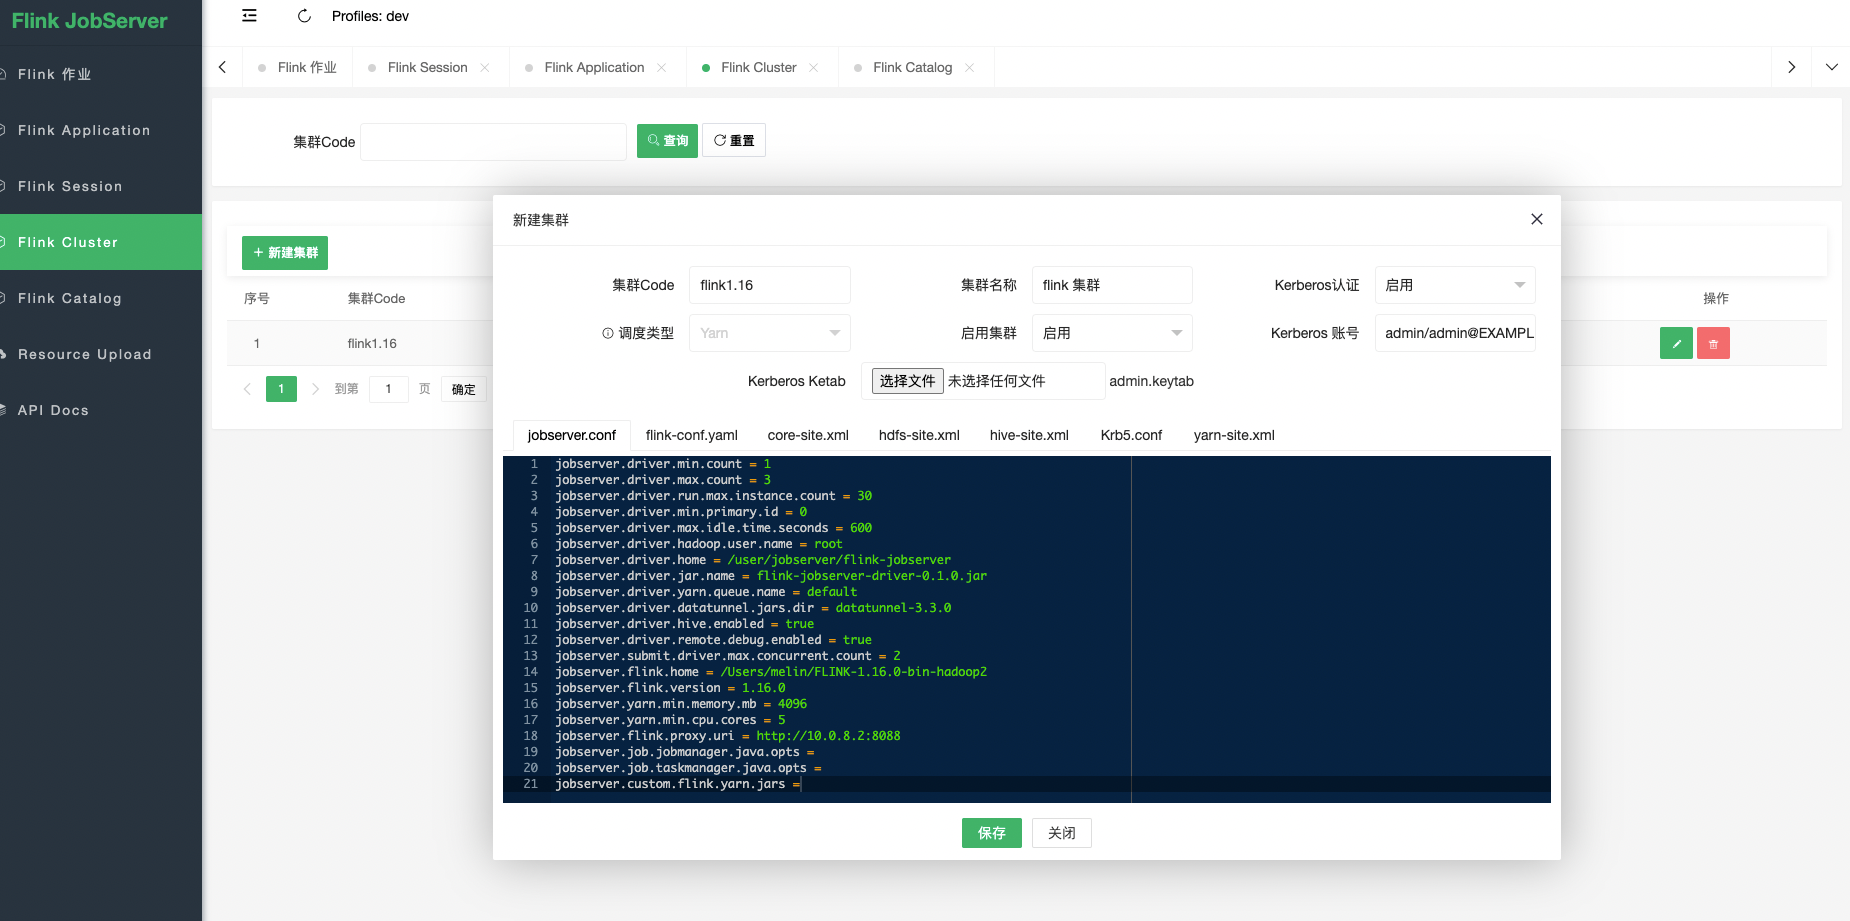Screen dimensions: 1850x921
Task: Click the Kerberos 账号 input field
Action: tap(1455, 333)
